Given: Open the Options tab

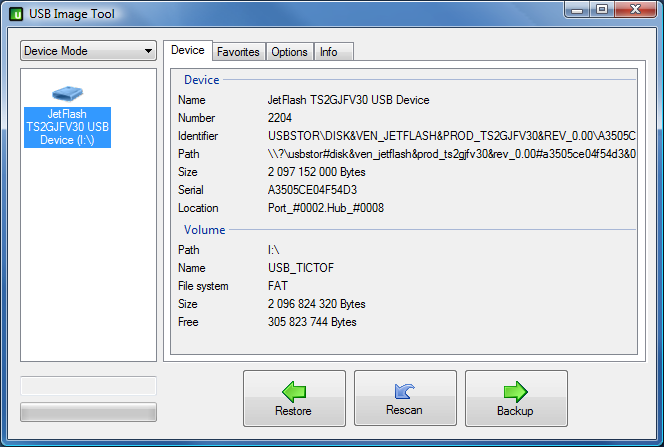Looking at the screenshot, I should click(x=290, y=52).
